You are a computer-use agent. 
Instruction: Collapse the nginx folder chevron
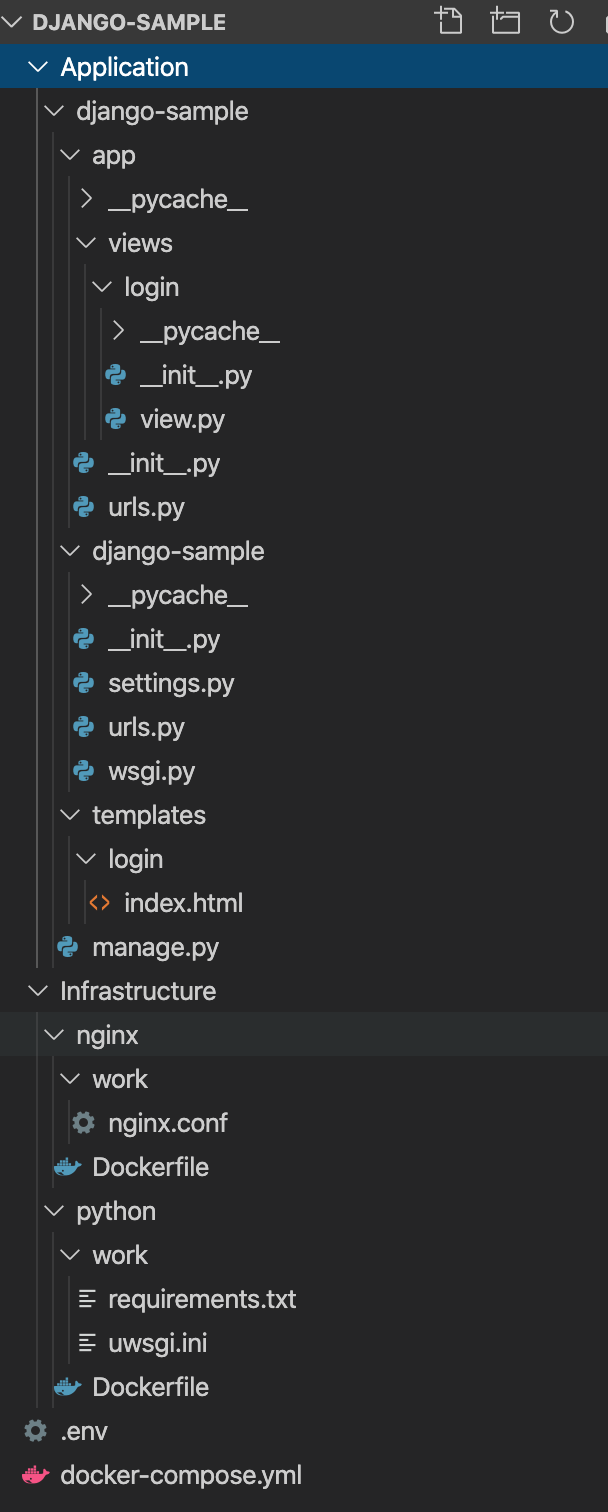[54, 1035]
